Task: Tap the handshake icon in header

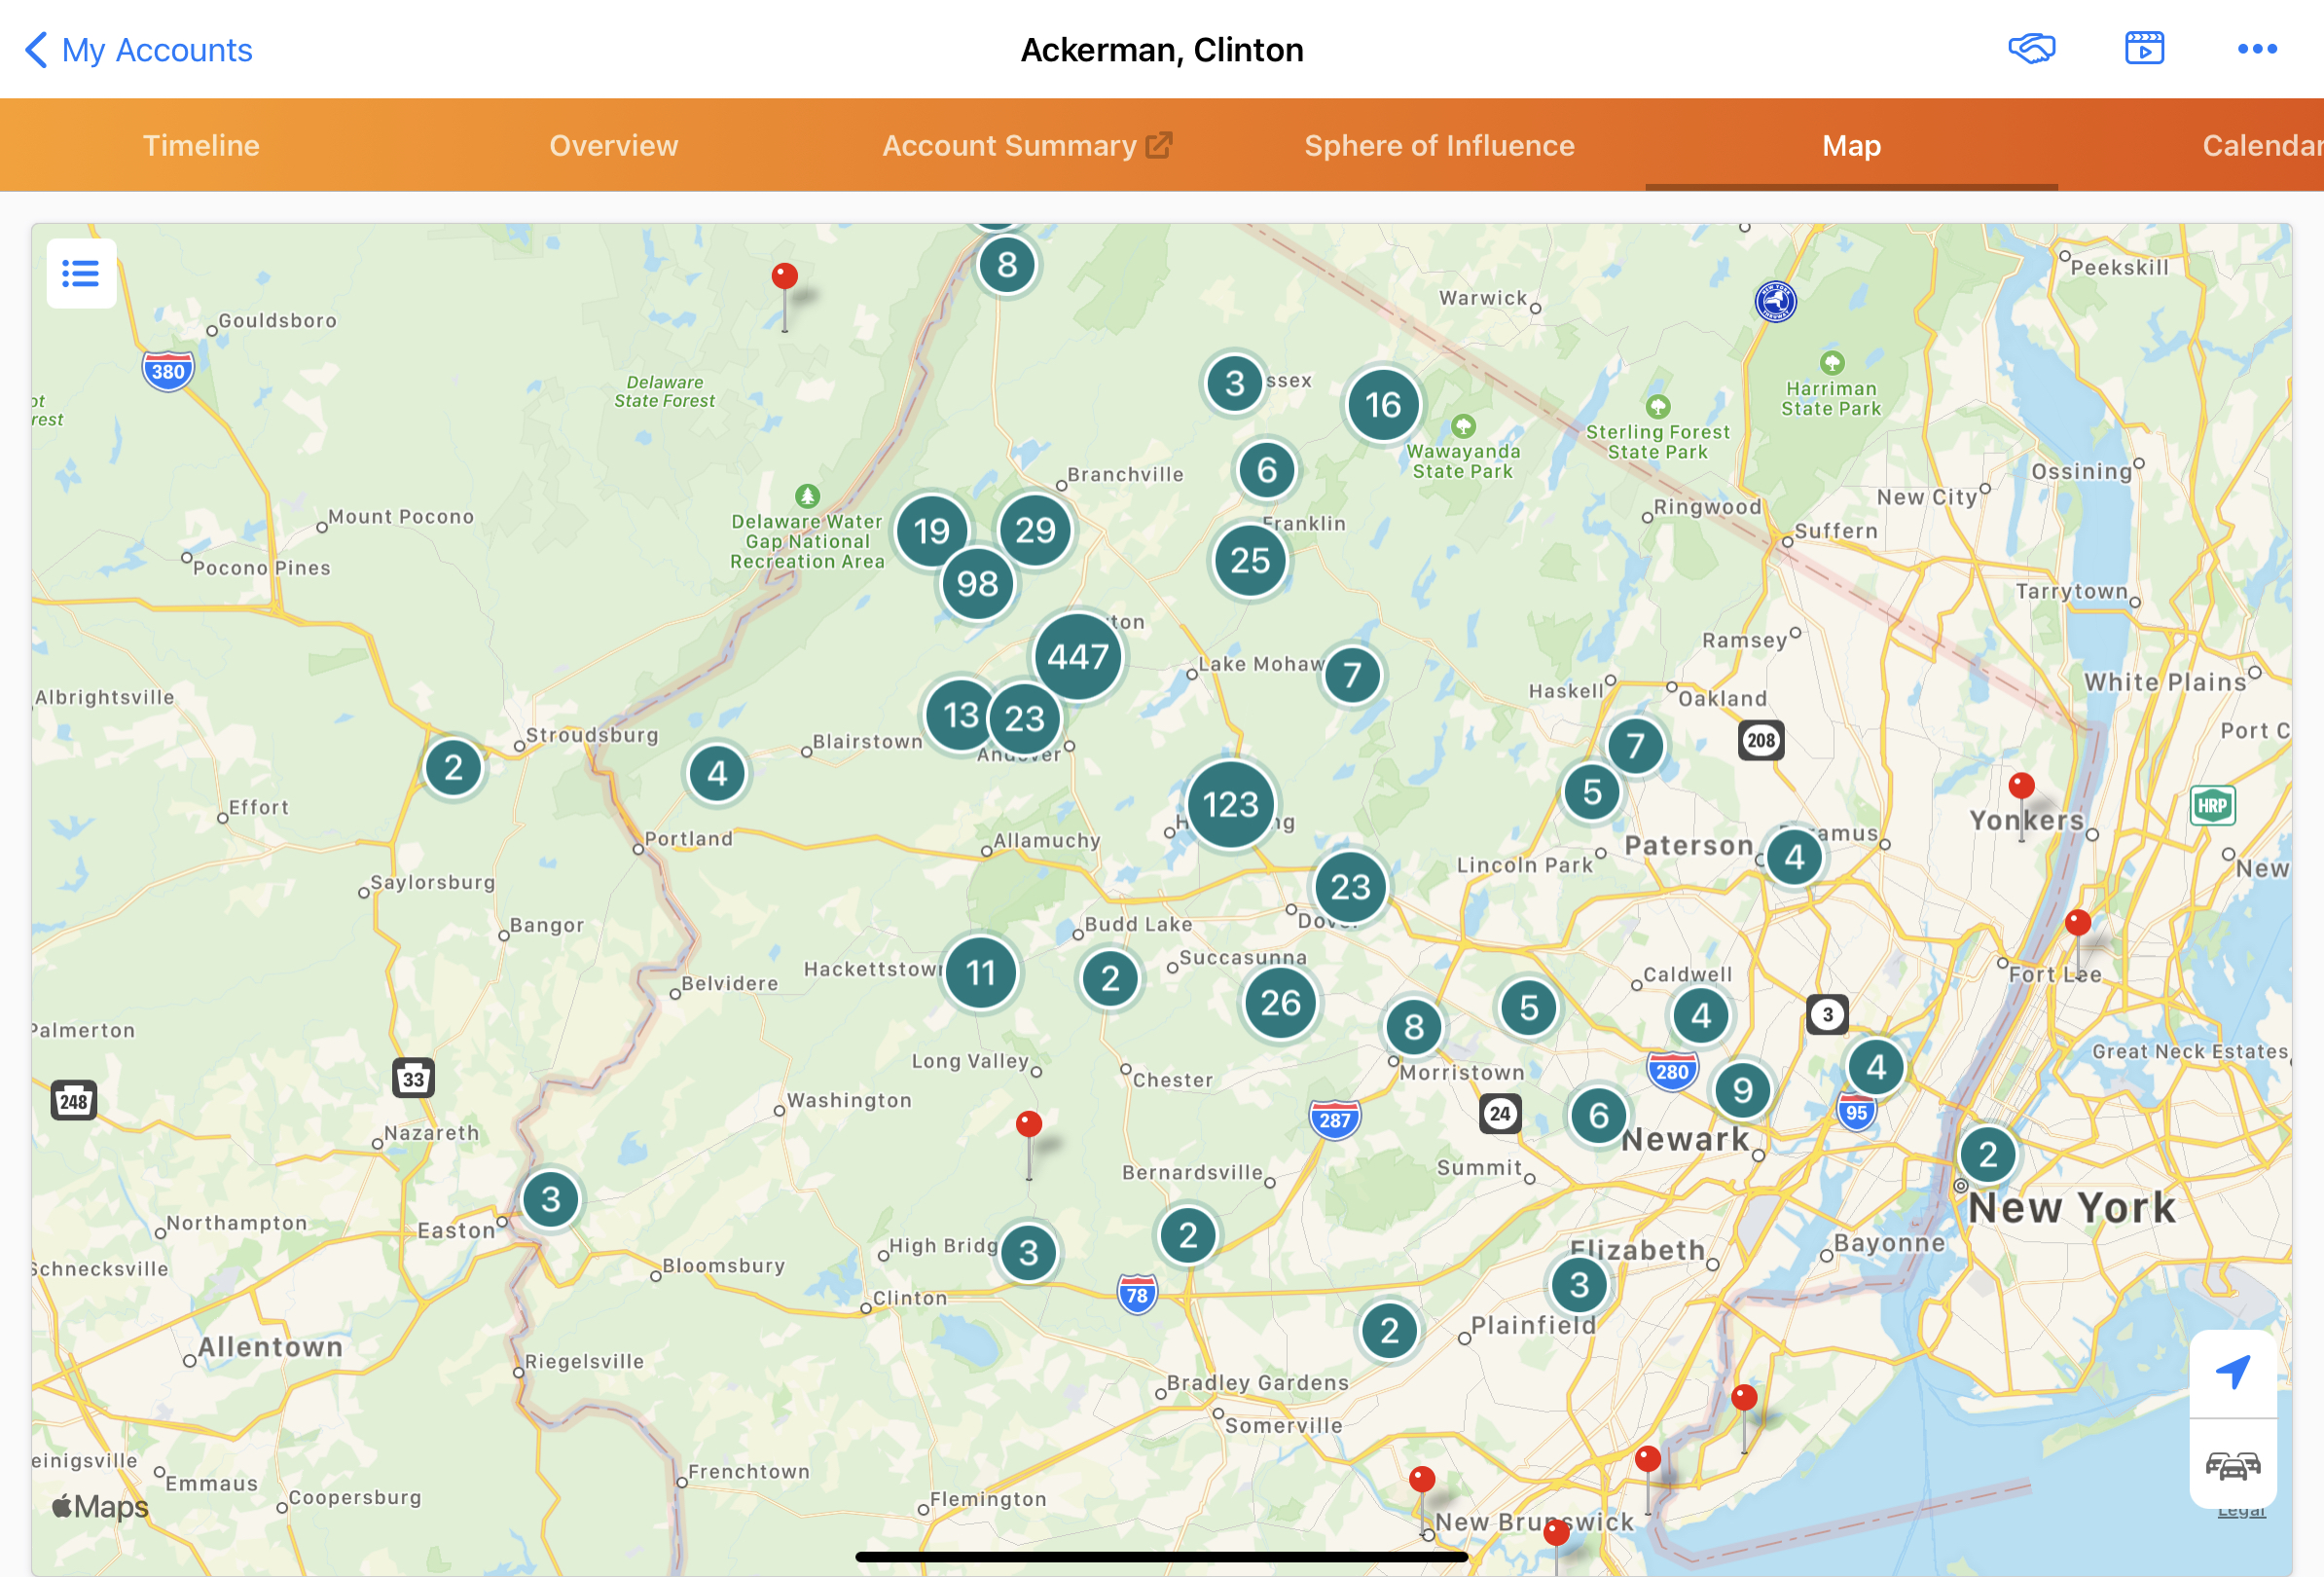Action: pyautogui.click(x=2031, y=49)
